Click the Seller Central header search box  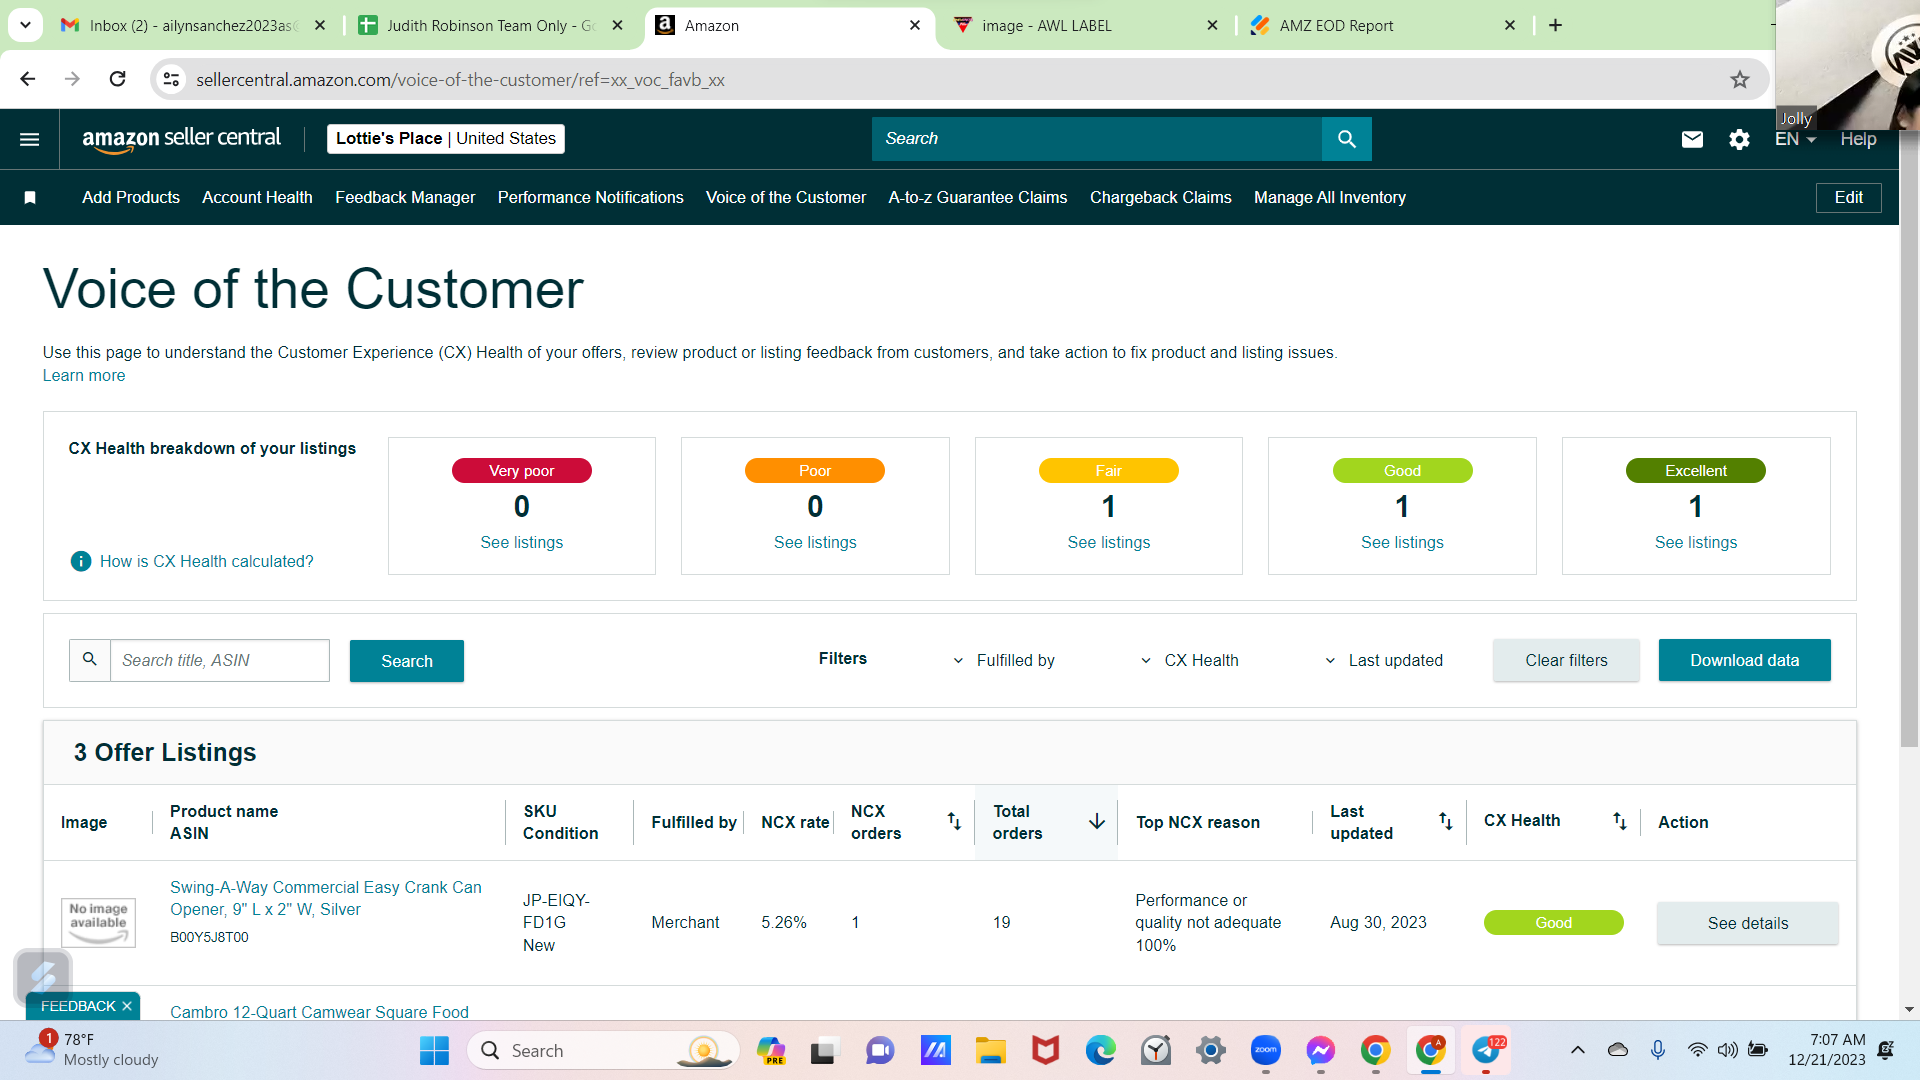coord(1097,139)
